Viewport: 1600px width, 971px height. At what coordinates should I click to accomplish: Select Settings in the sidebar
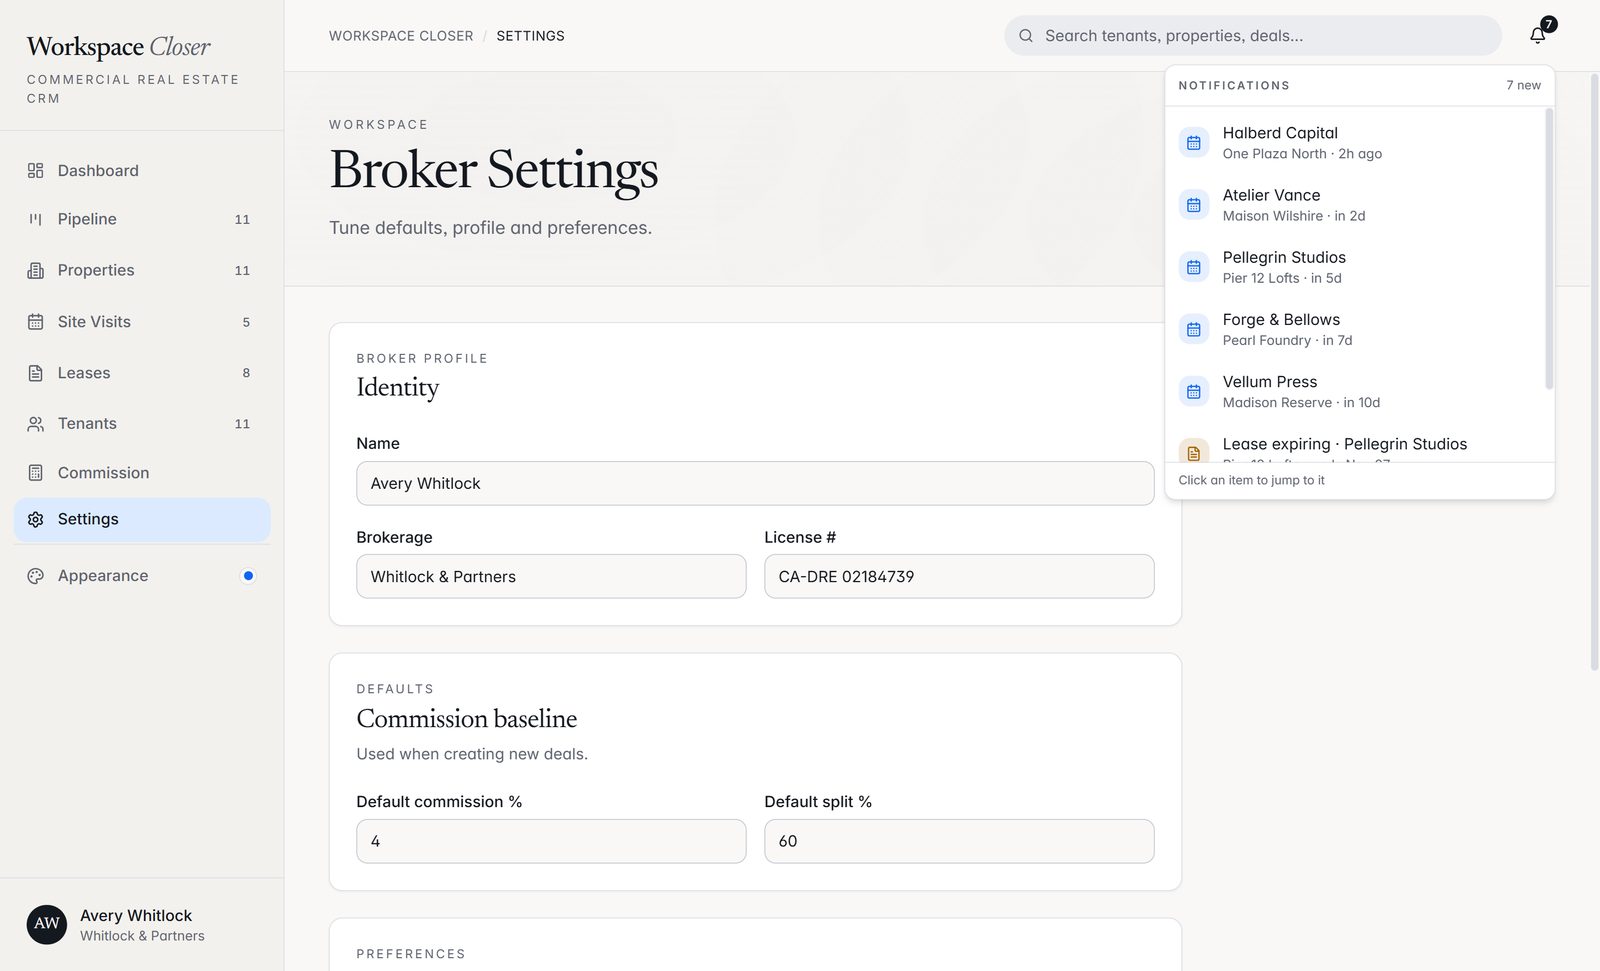click(142, 519)
